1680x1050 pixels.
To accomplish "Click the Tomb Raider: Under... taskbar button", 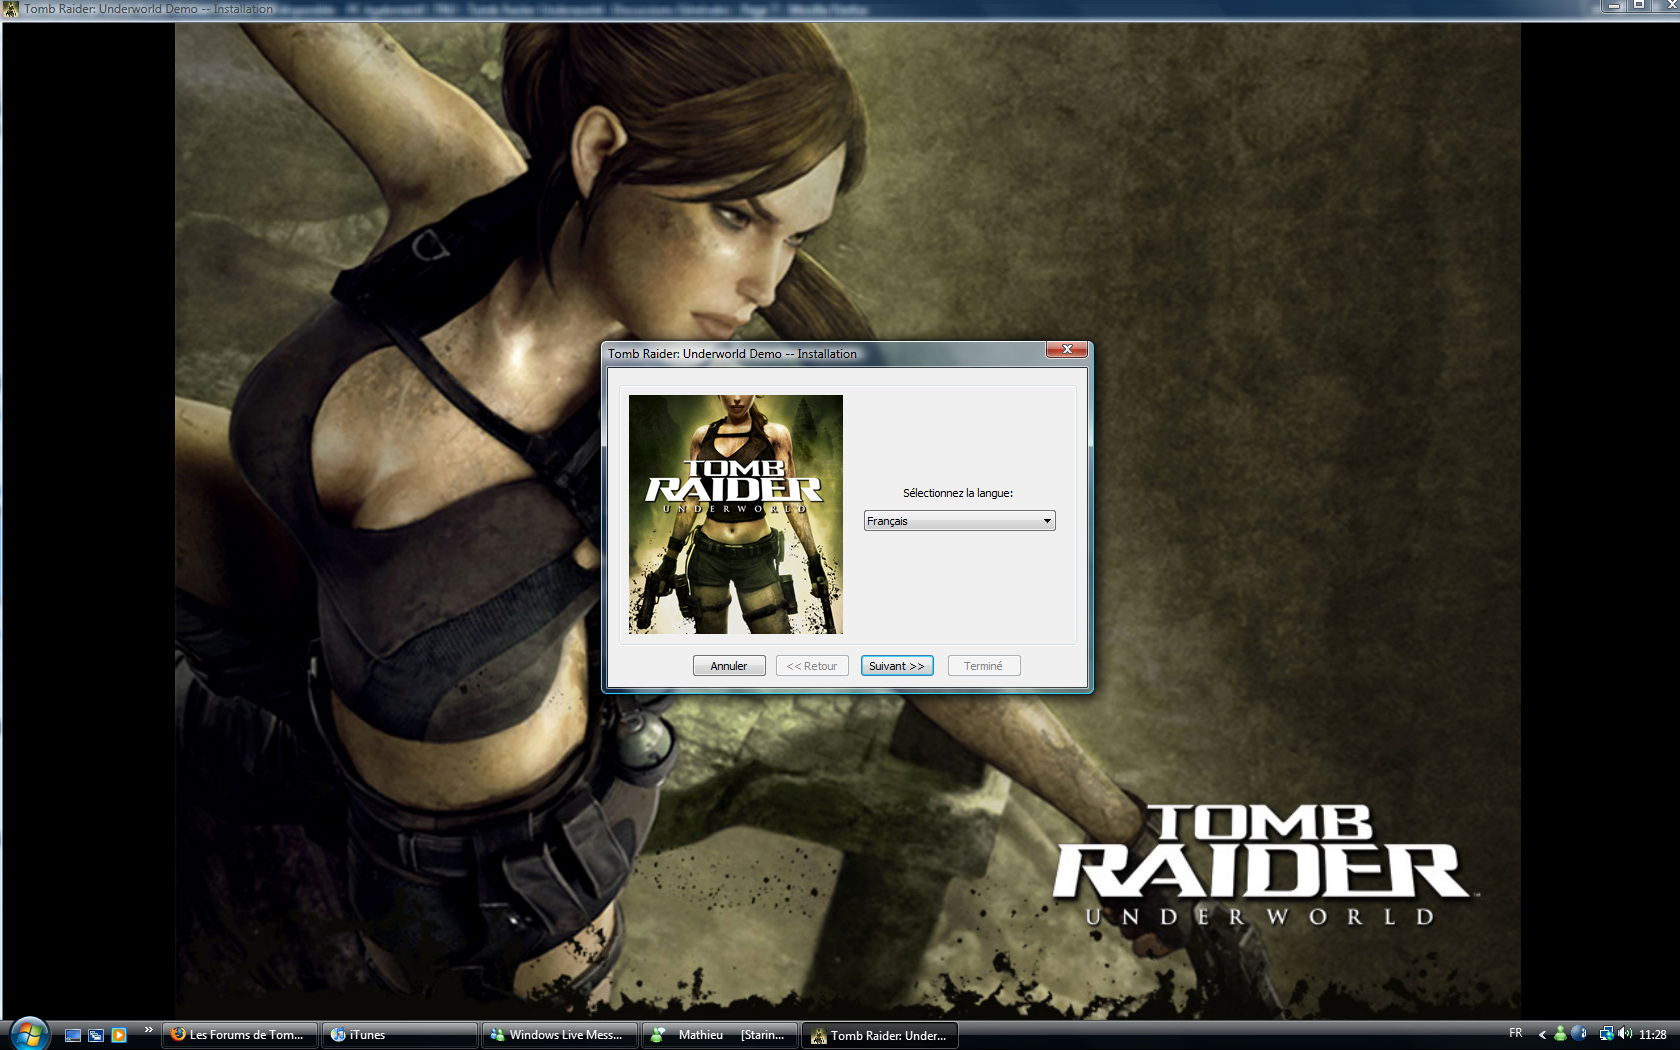I will point(880,1035).
